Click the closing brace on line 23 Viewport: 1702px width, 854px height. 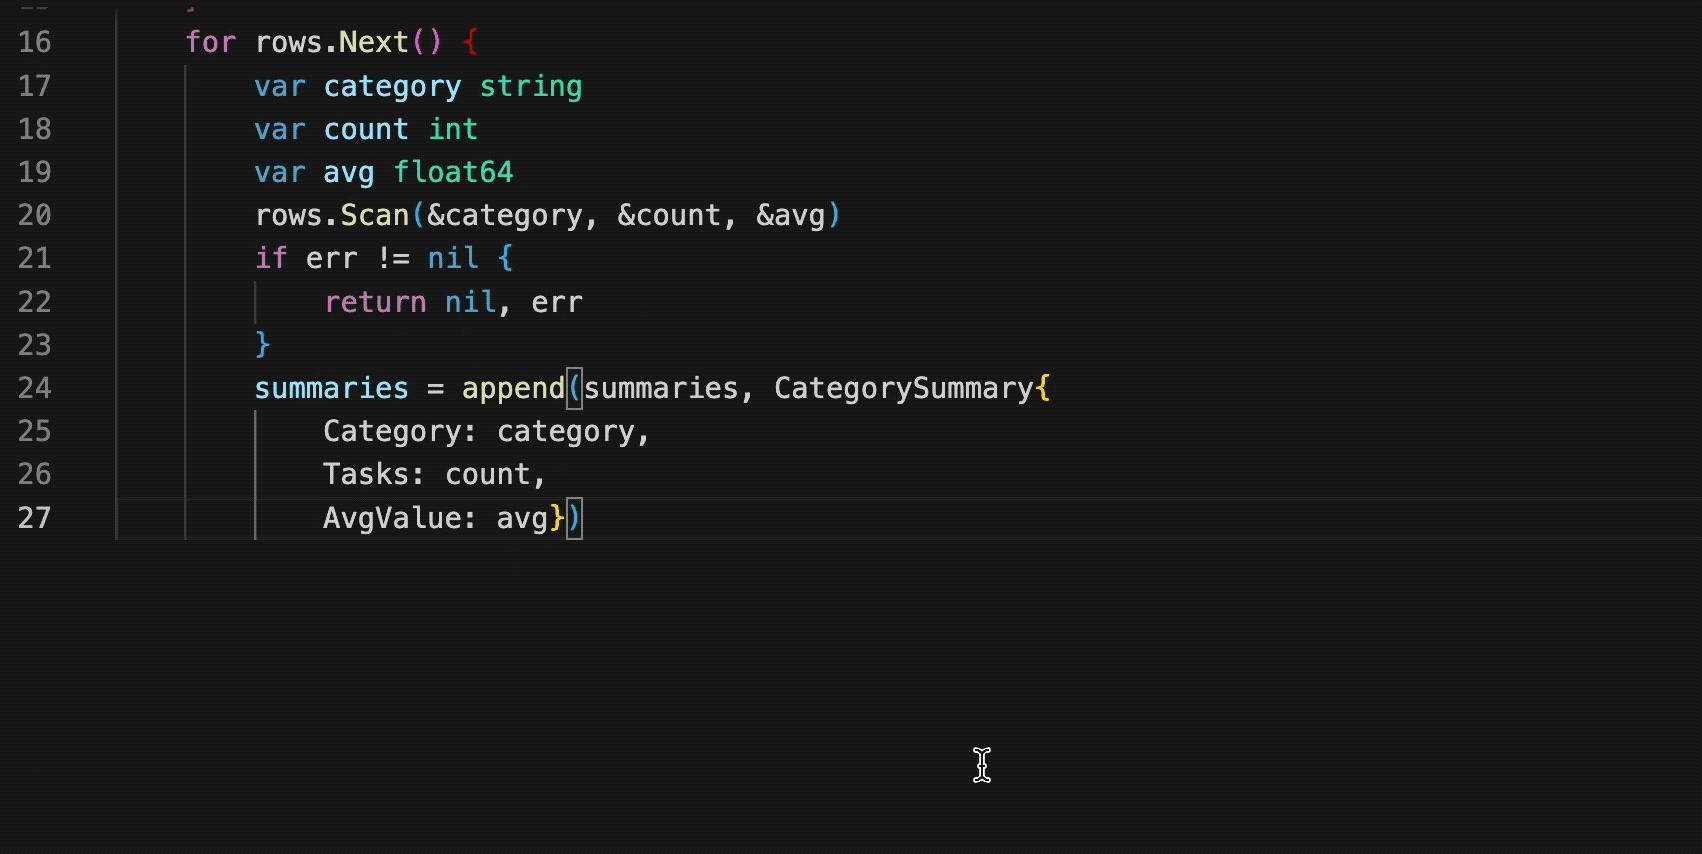coord(262,345)
